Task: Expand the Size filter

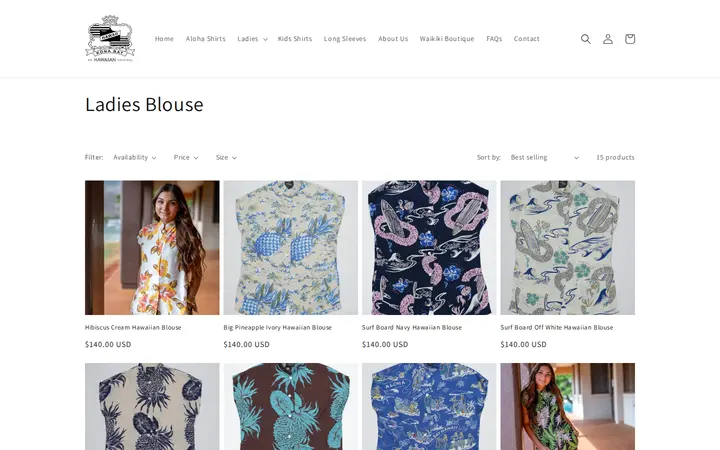Action: 226,158
